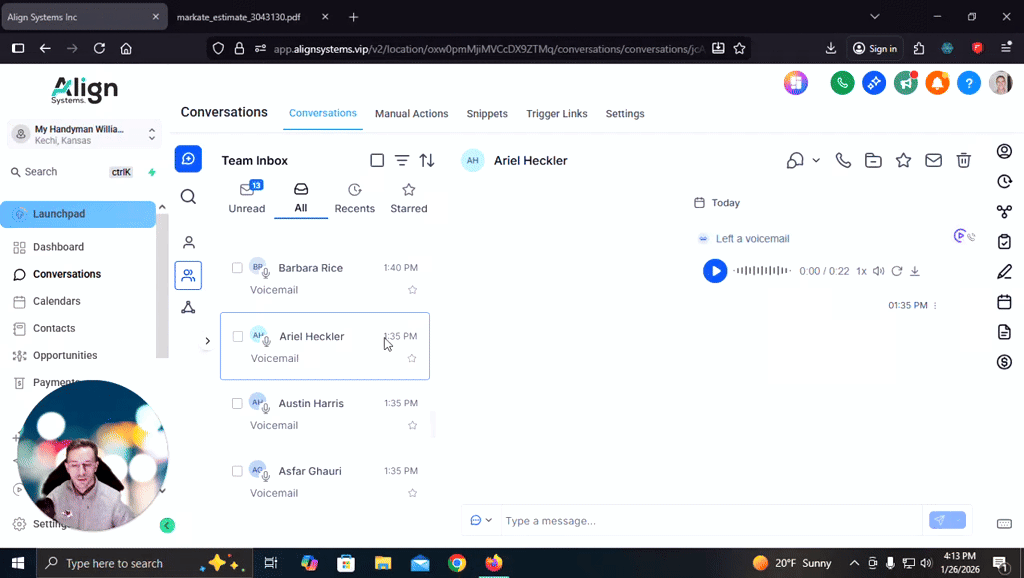Collapse the sidebar with green chevron
This screenshot has height=578, width=1024.
coord(167,525)
